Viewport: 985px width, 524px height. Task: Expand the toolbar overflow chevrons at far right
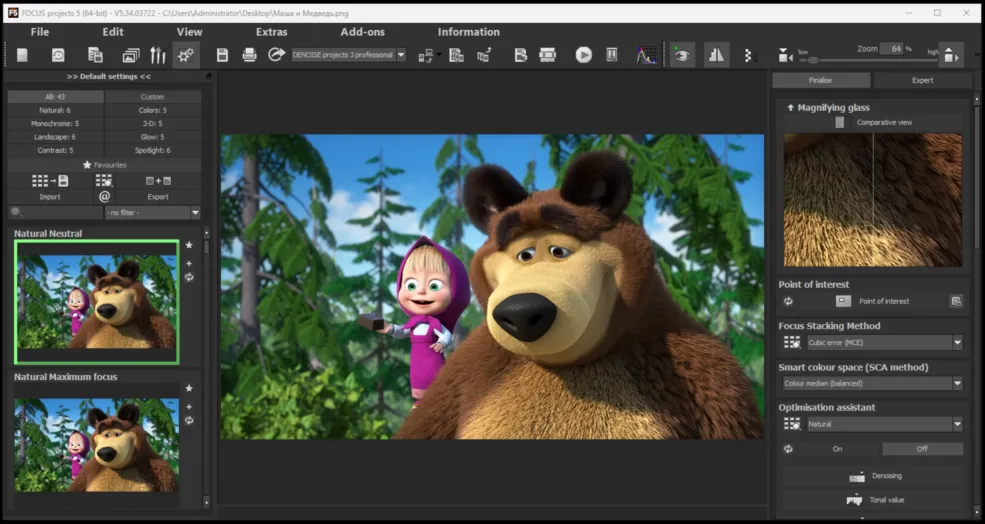click(x=976, y=55)
